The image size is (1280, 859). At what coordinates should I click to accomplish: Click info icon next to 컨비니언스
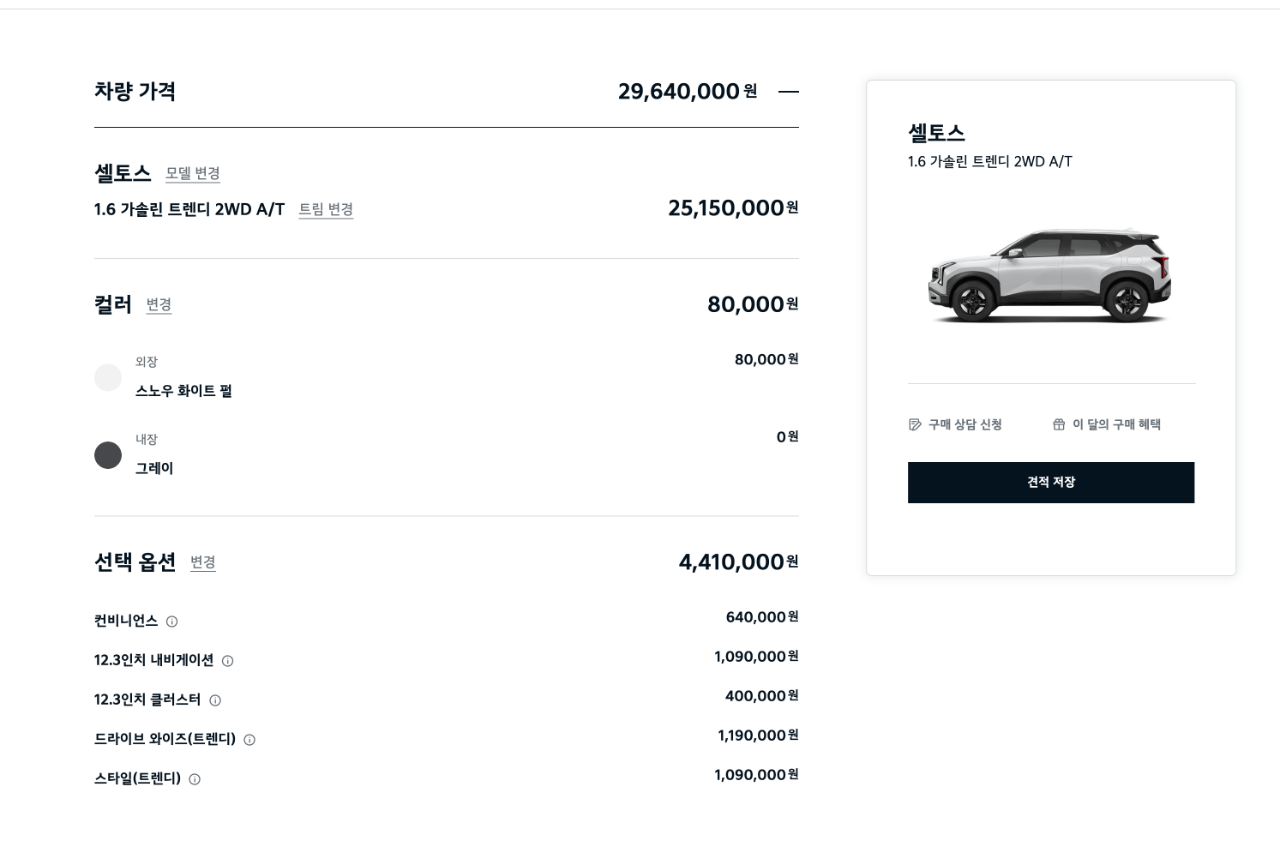(172, 622)
